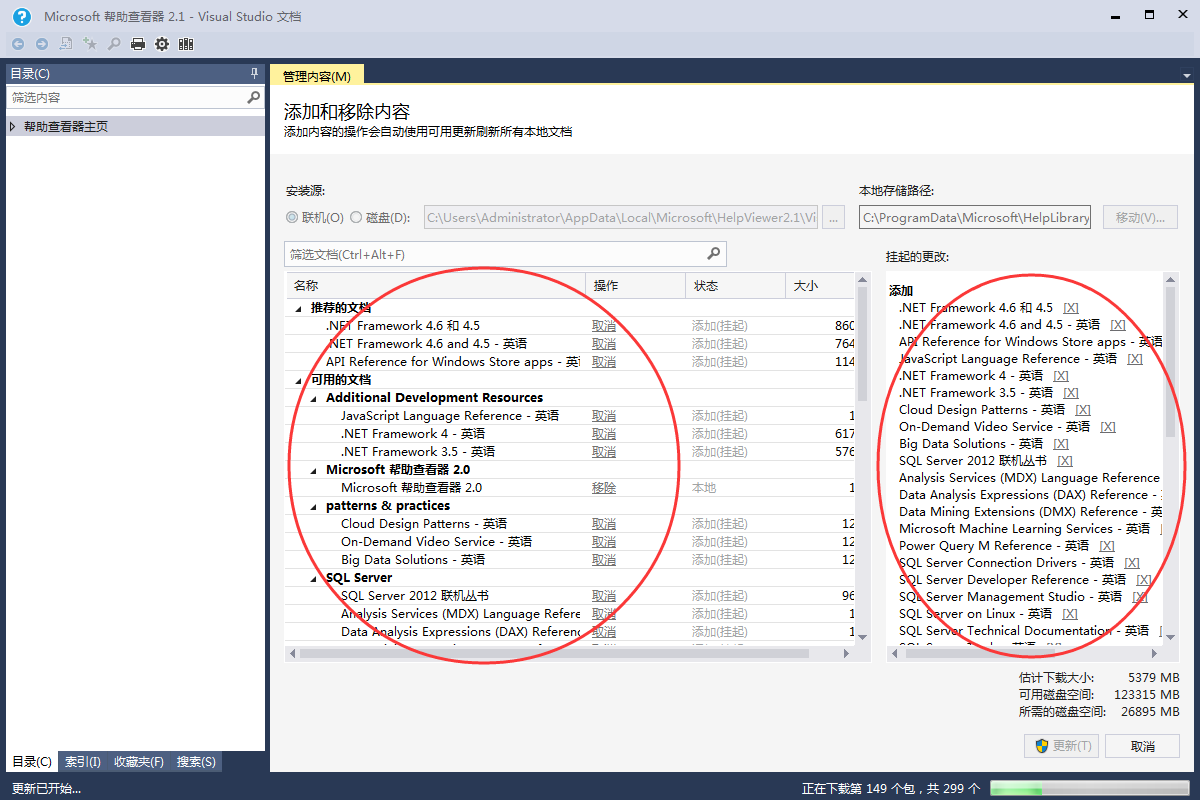Collapse the 推荐的文档 group
The height and width of the screenshot is (800, 1200).
(299, 308)
